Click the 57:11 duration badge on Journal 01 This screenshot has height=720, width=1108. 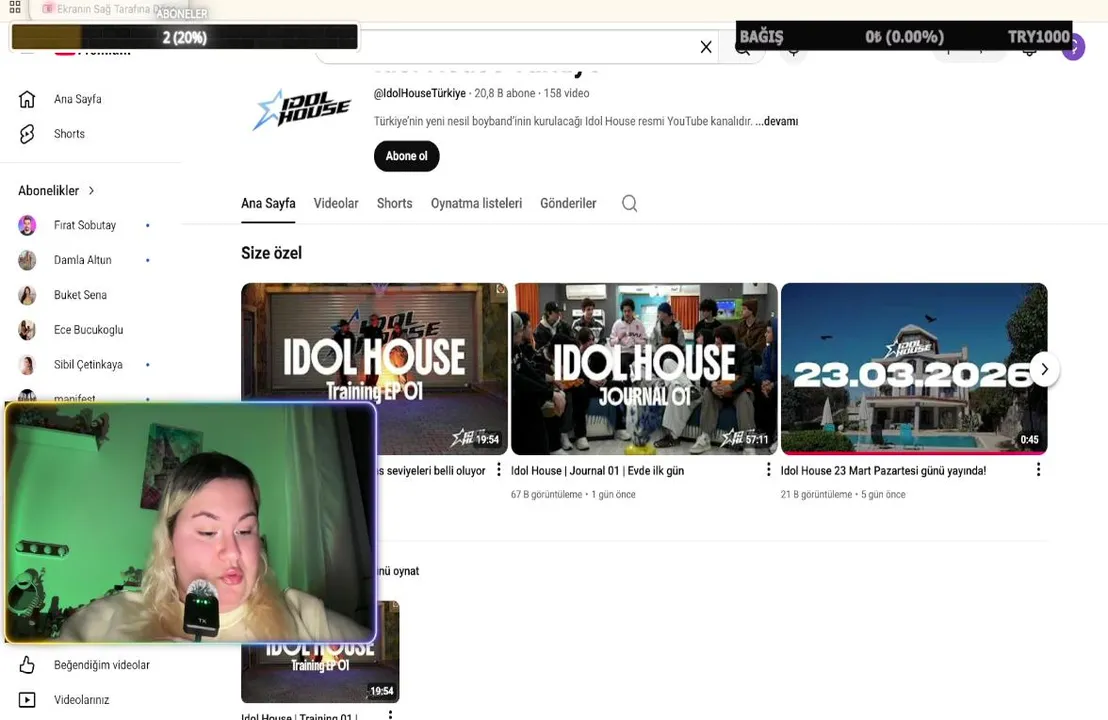pos(756,439)
